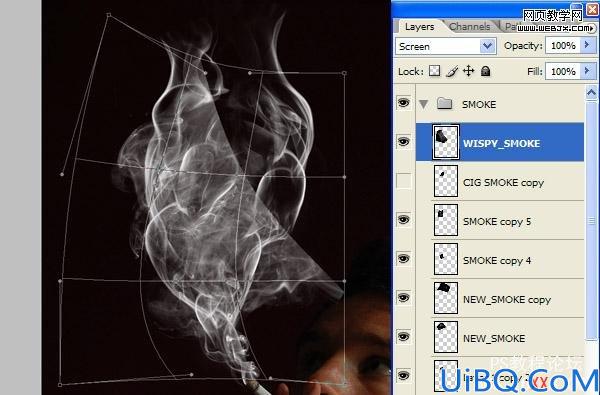Hide the NEW_SMOKE layer
The width and height of the screenshot is (600, 395).
(x=404, y=337)
